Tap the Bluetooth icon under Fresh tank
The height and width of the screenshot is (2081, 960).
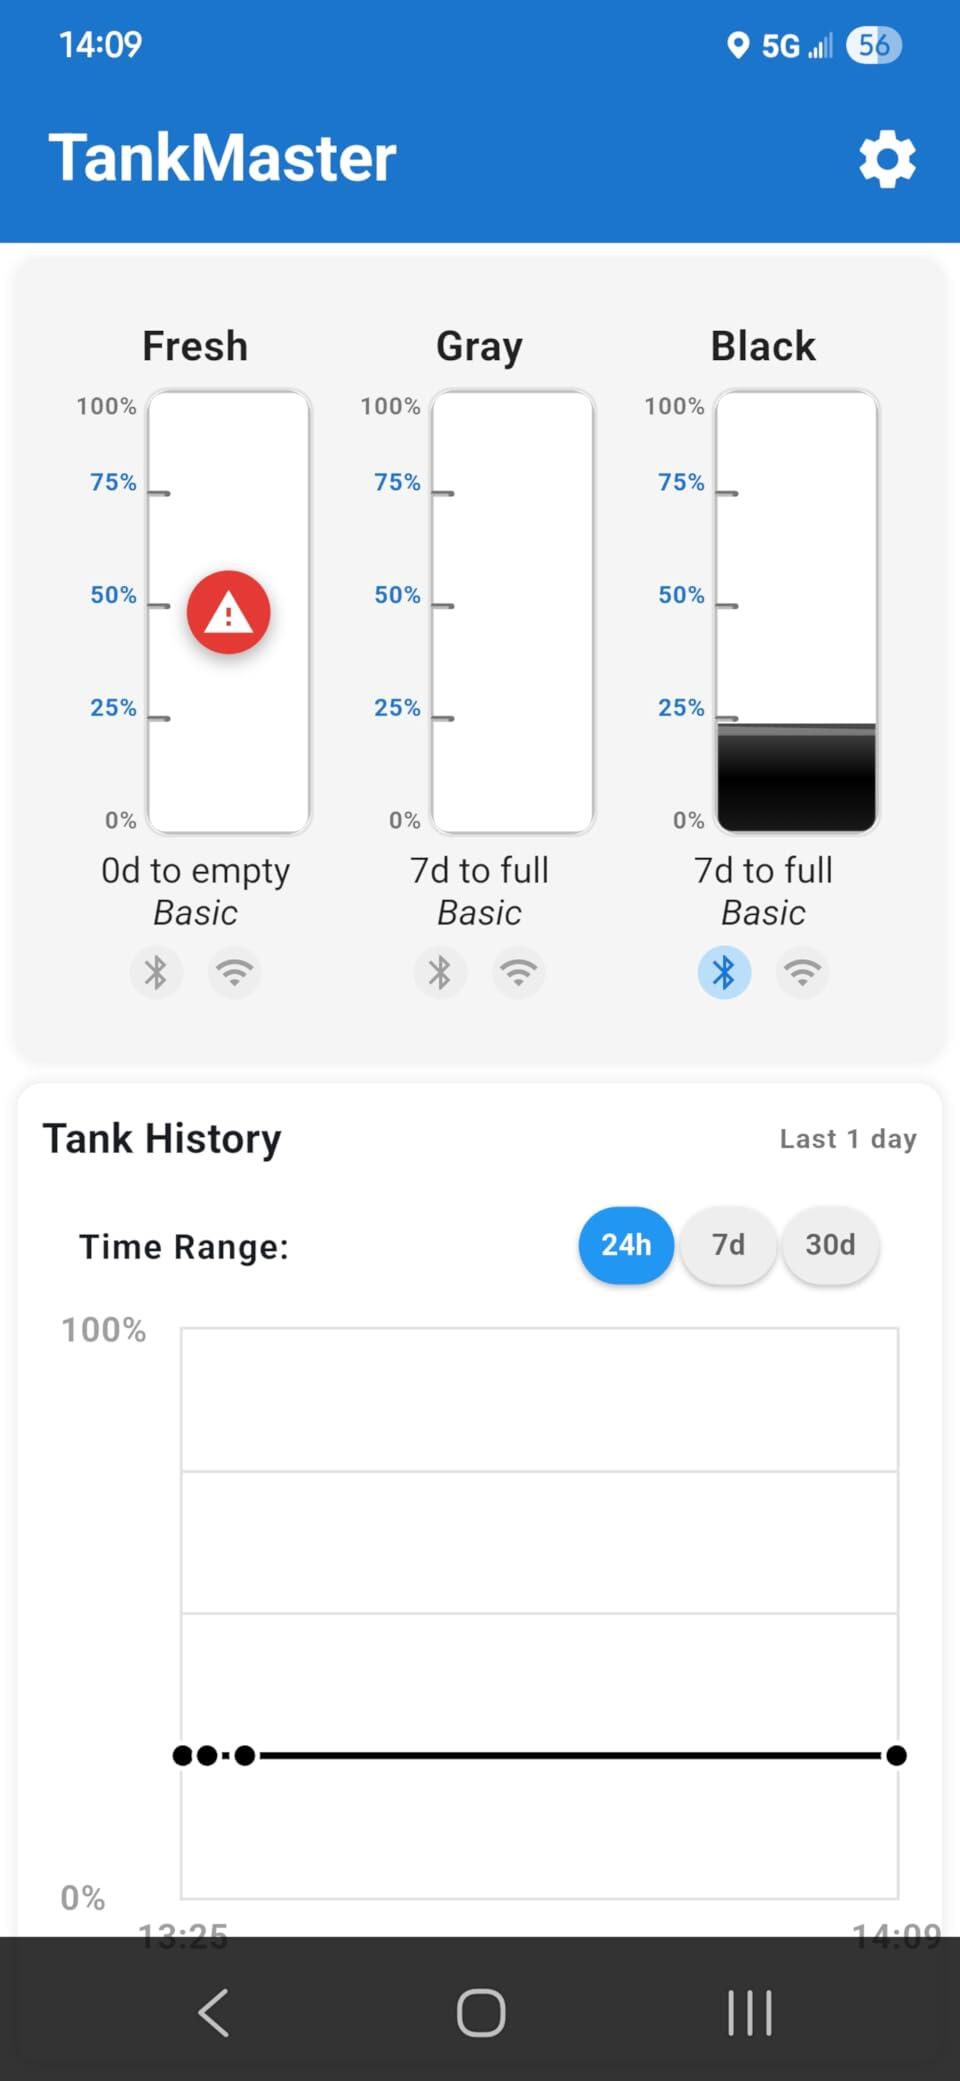pyautogui.click(x=156, y=972)
